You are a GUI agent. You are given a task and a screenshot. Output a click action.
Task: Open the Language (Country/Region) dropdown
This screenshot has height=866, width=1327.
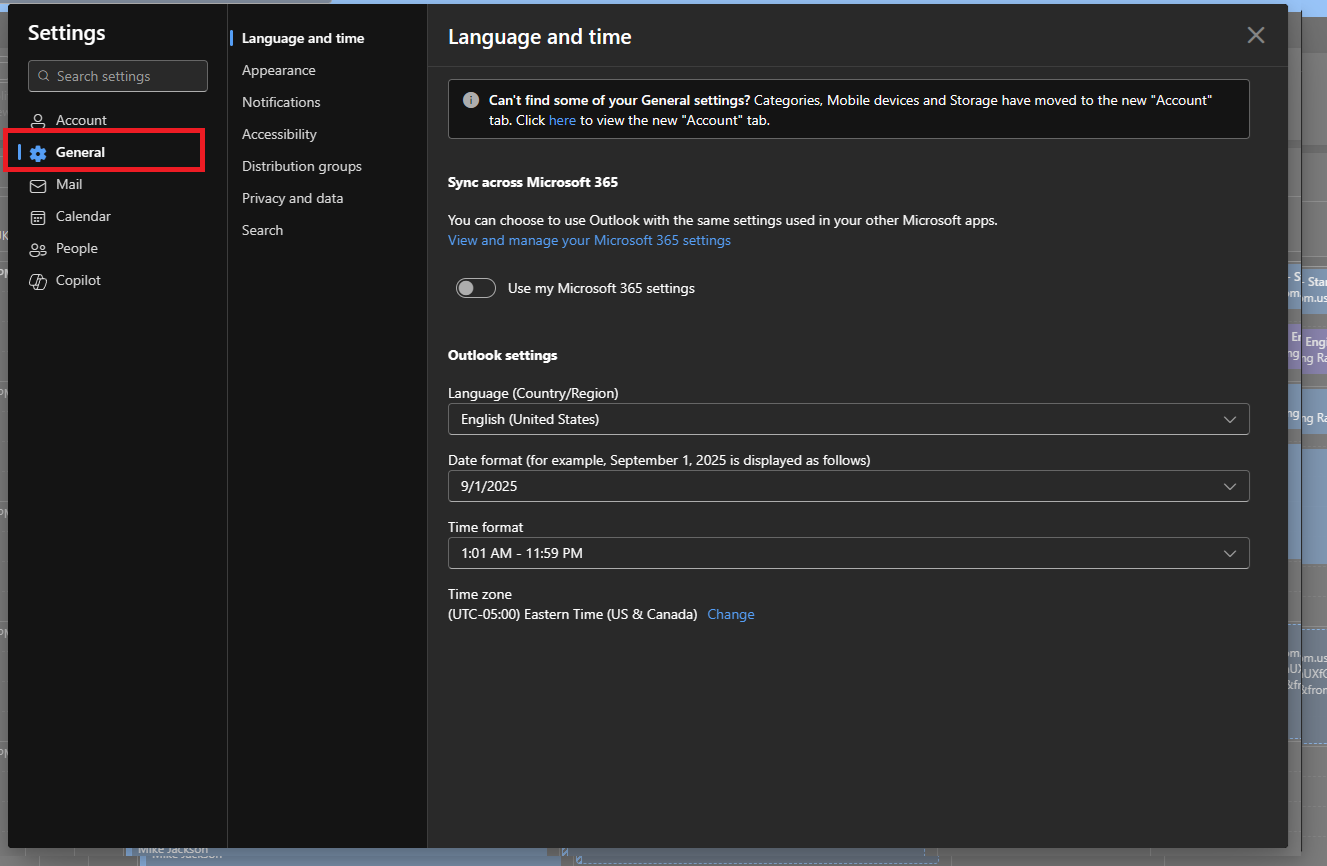pyautogui.click(x=848, y=419)
